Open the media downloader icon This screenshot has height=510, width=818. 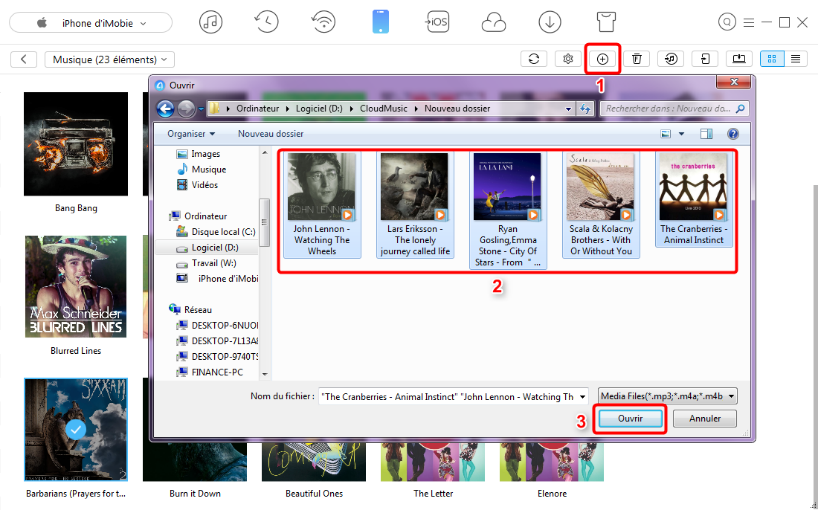tap(550, 22)
